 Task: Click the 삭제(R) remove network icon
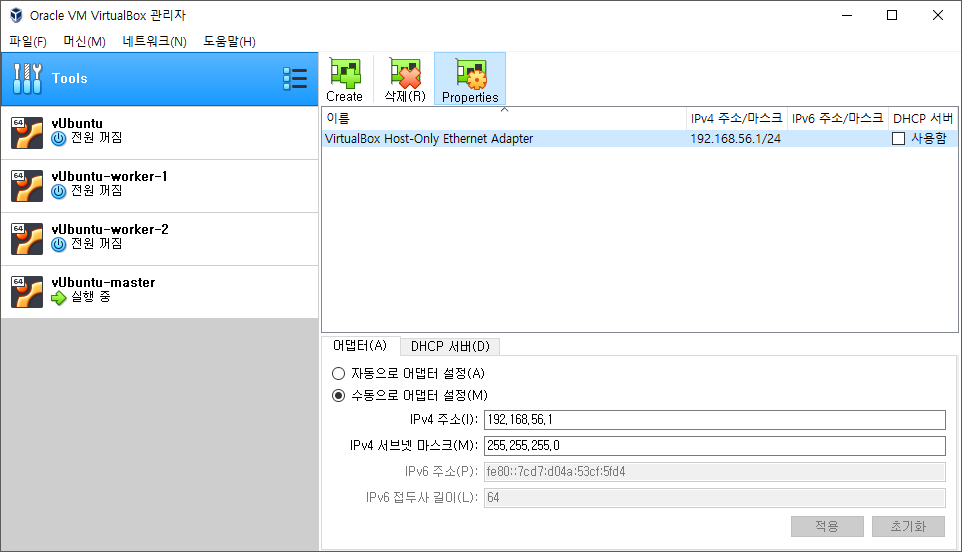click(405, 74)
